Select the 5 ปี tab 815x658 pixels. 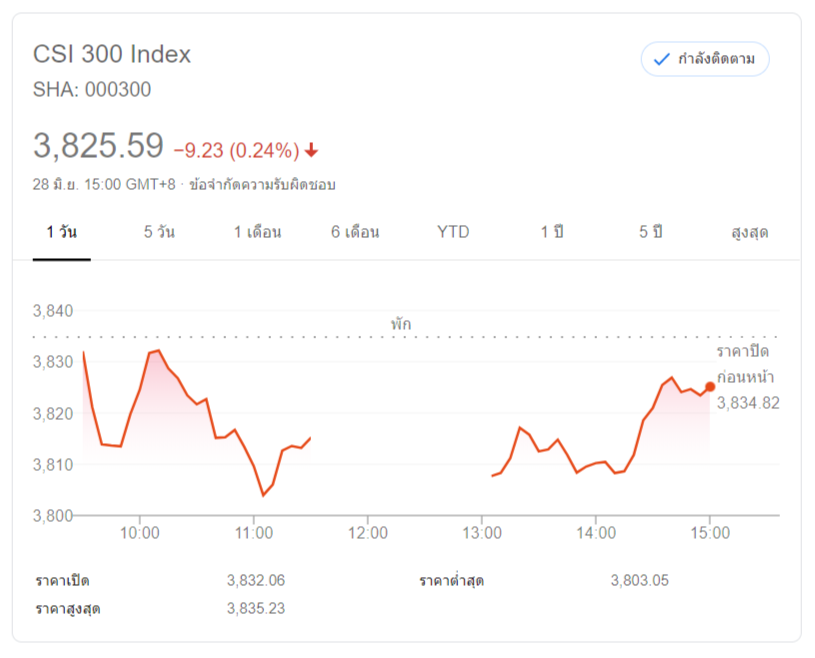tap(650, 232)
